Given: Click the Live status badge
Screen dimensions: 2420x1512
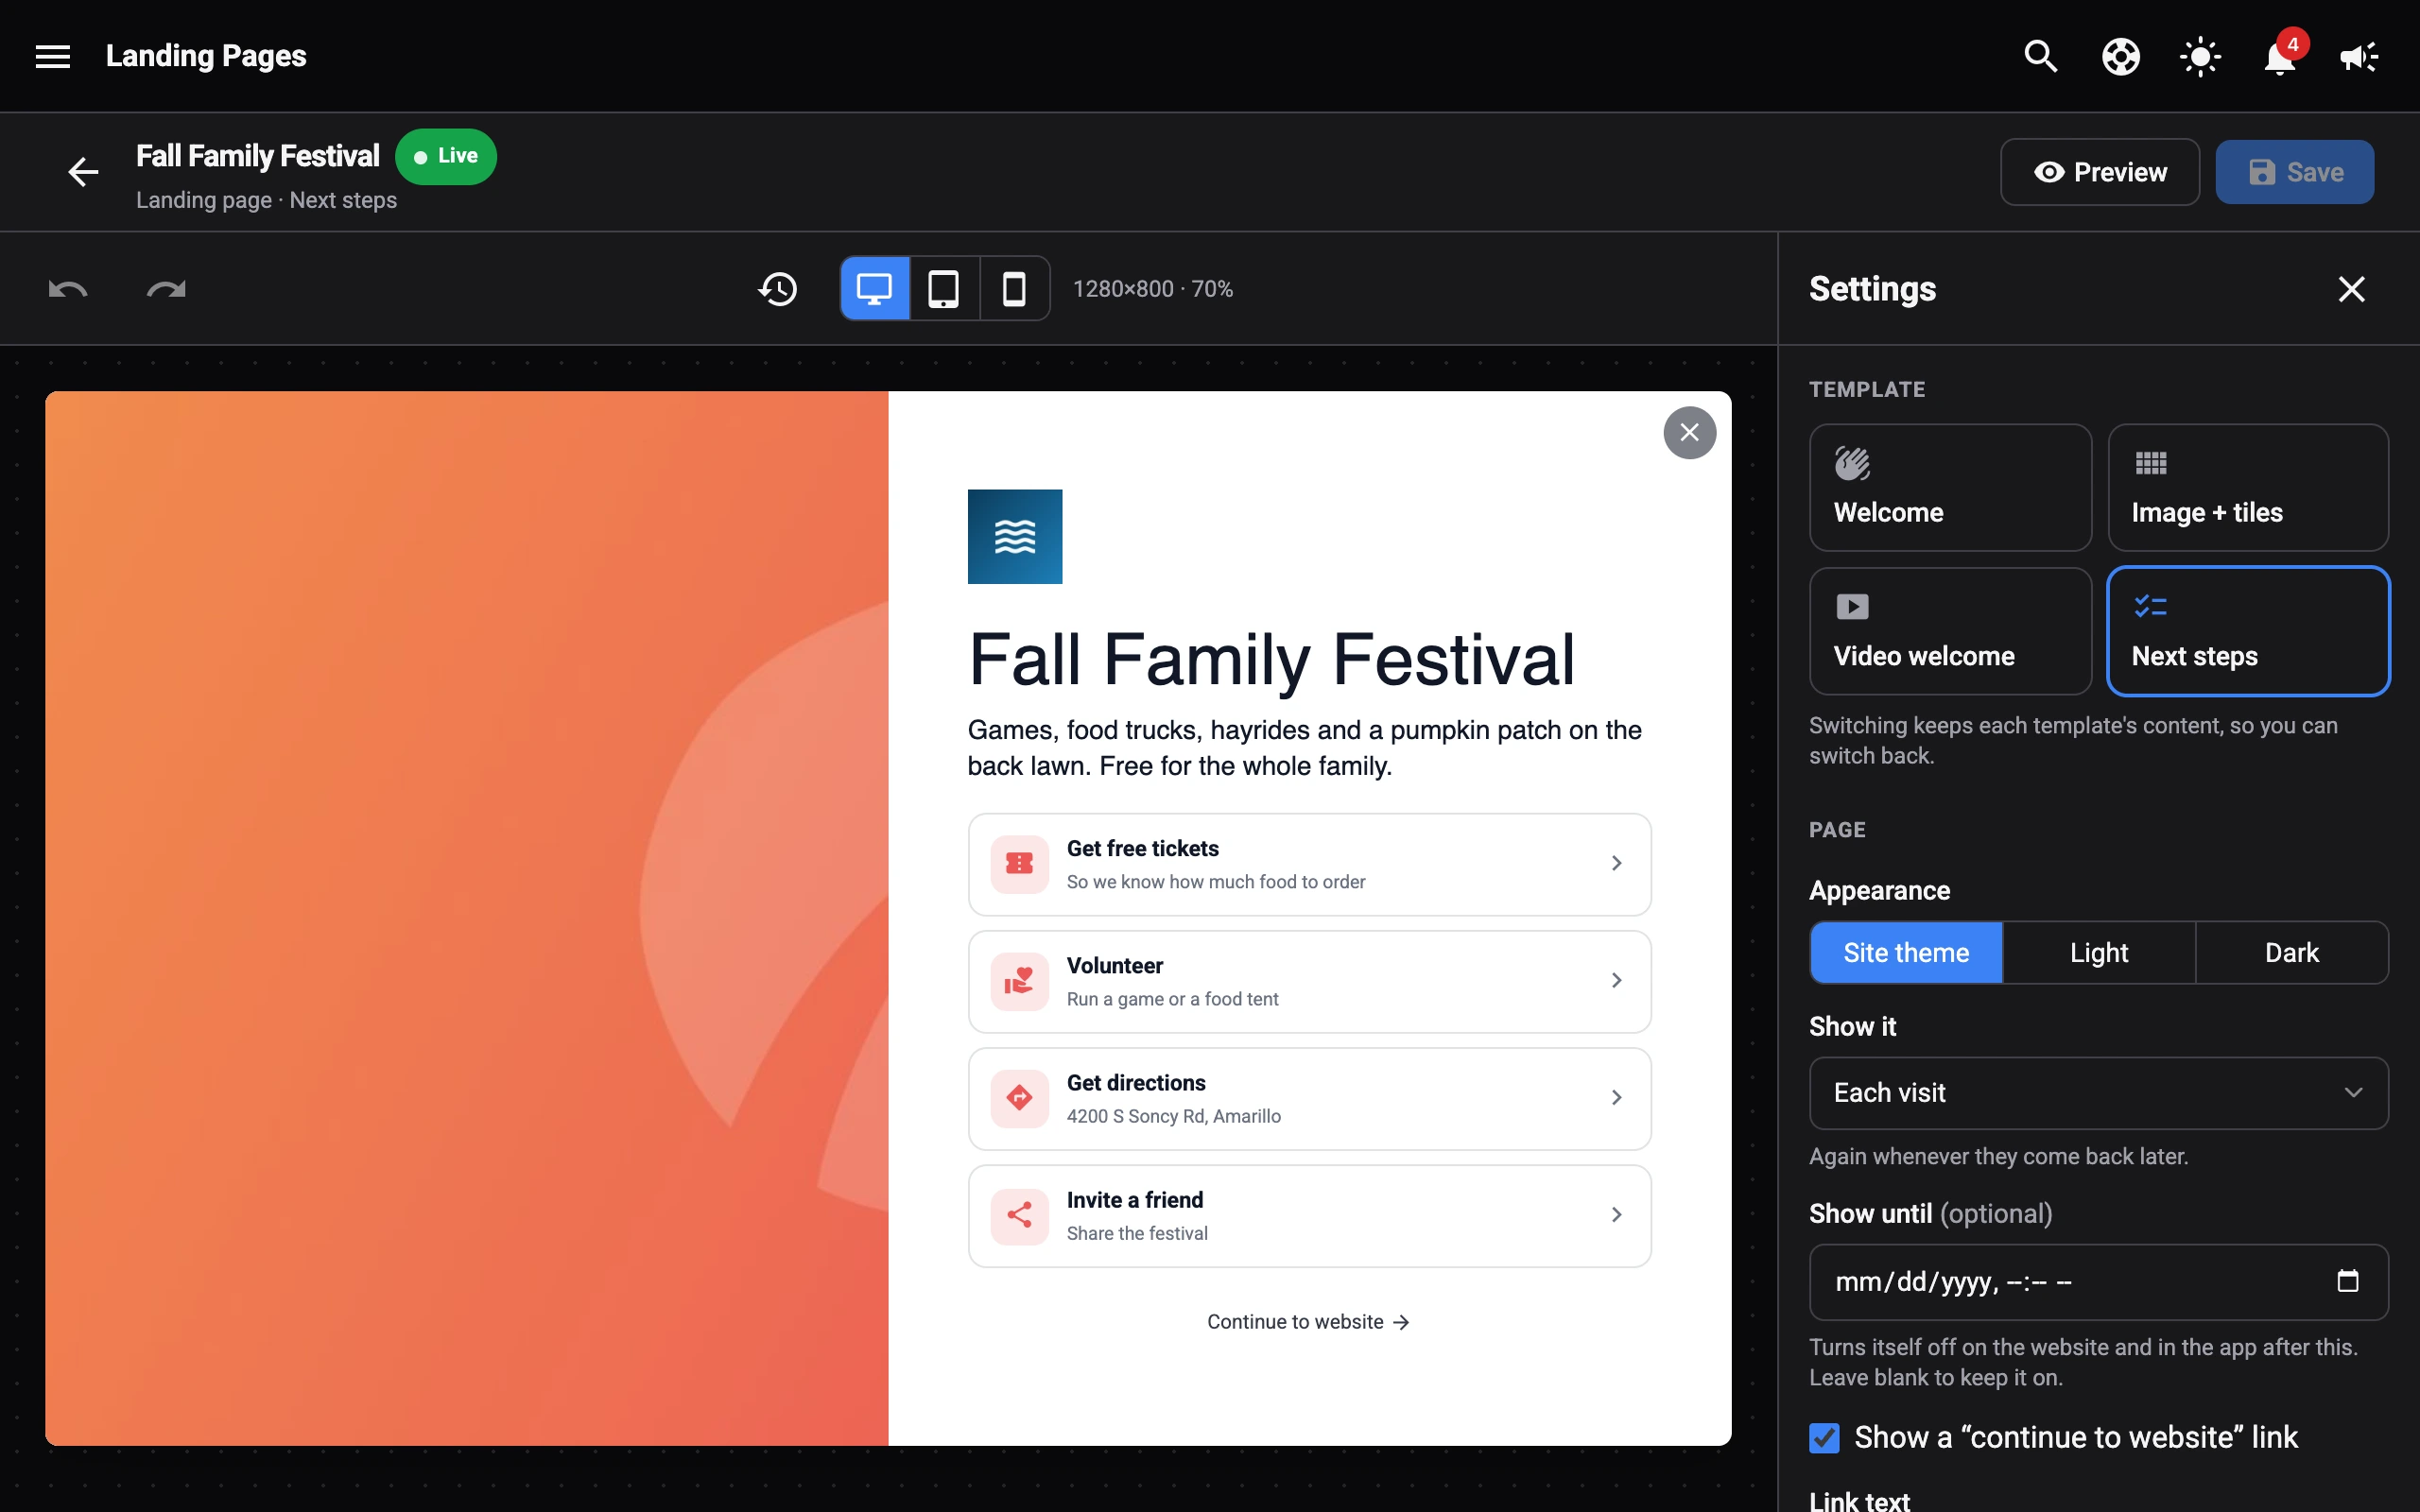Looking at the screenshot, I should pos(446,156).
